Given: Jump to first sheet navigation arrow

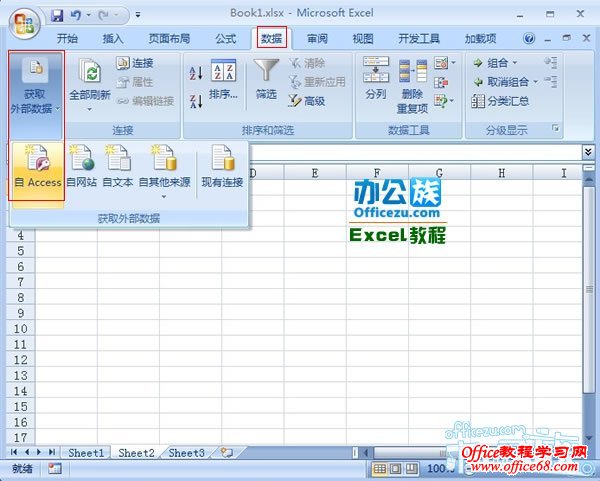Looking at the screenshot, I should [14, 452].
